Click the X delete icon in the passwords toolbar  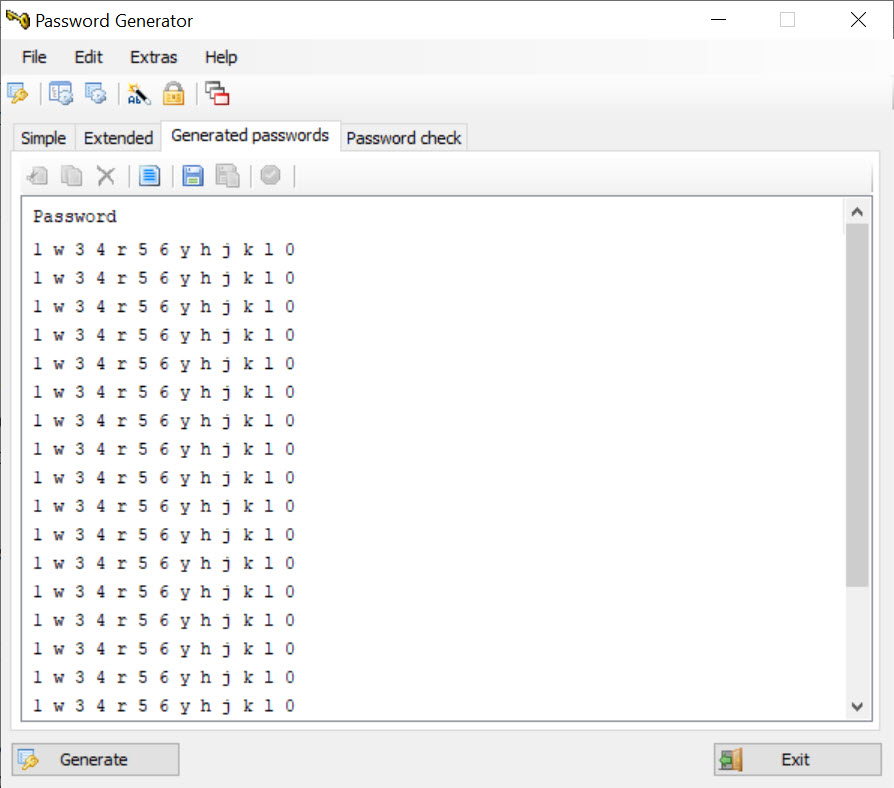[106, 176]
